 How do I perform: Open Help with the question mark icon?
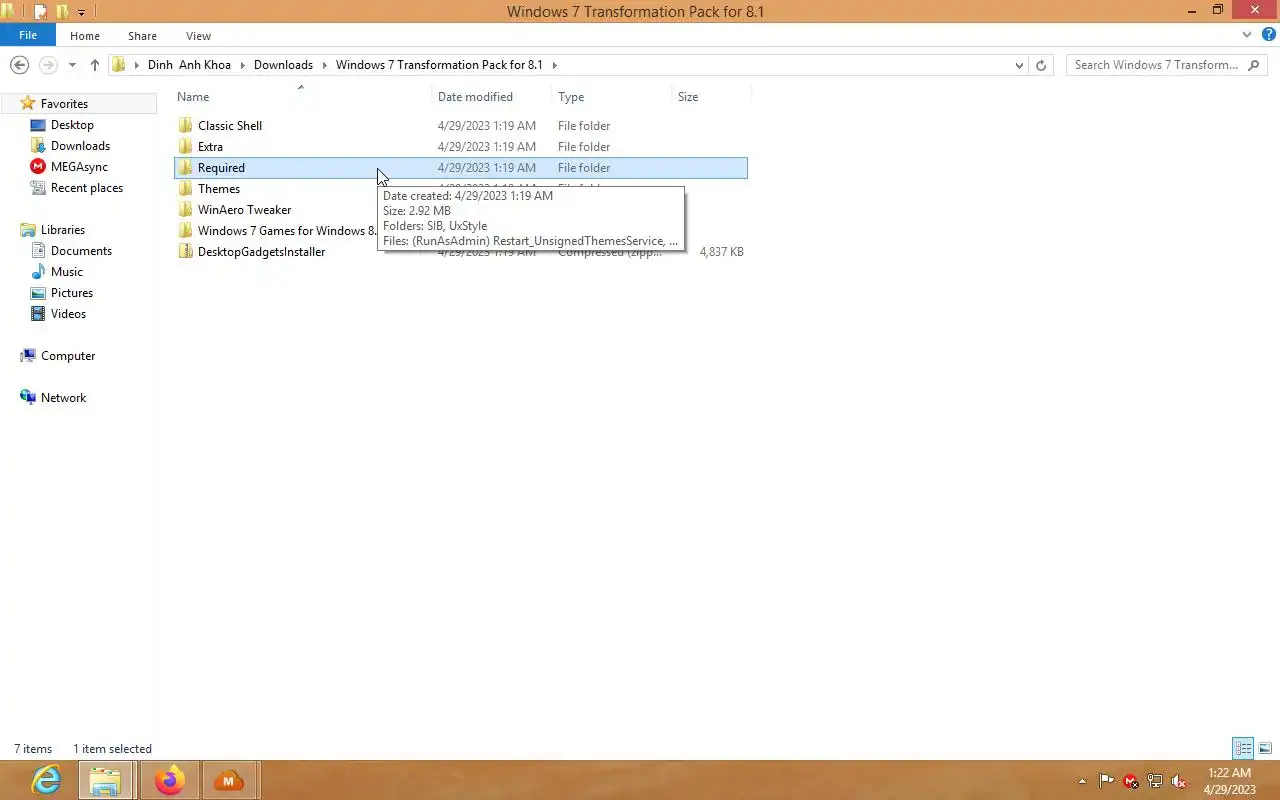click(x=1268, y=35)
